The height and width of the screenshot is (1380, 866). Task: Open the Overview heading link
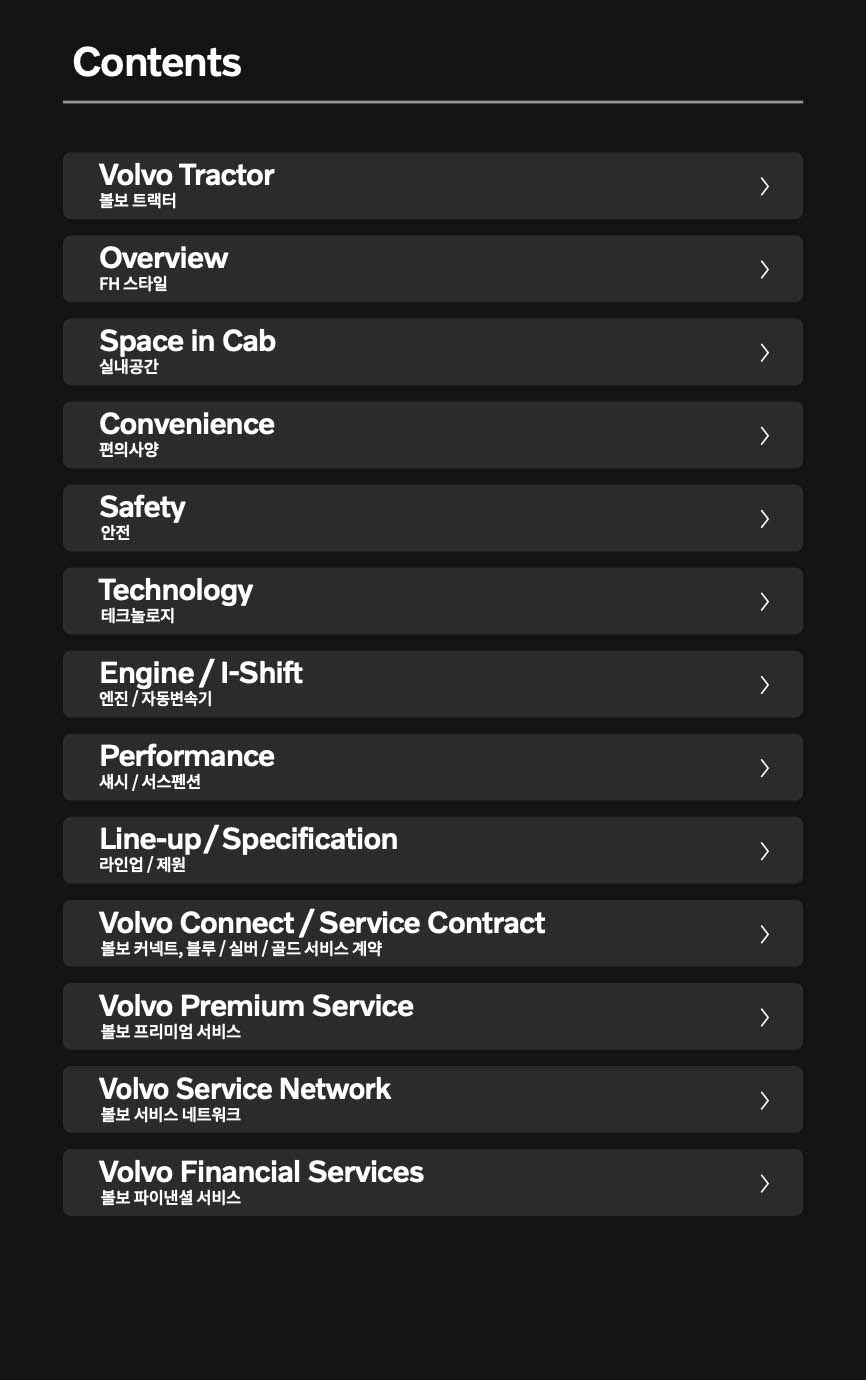coord(164,258)
